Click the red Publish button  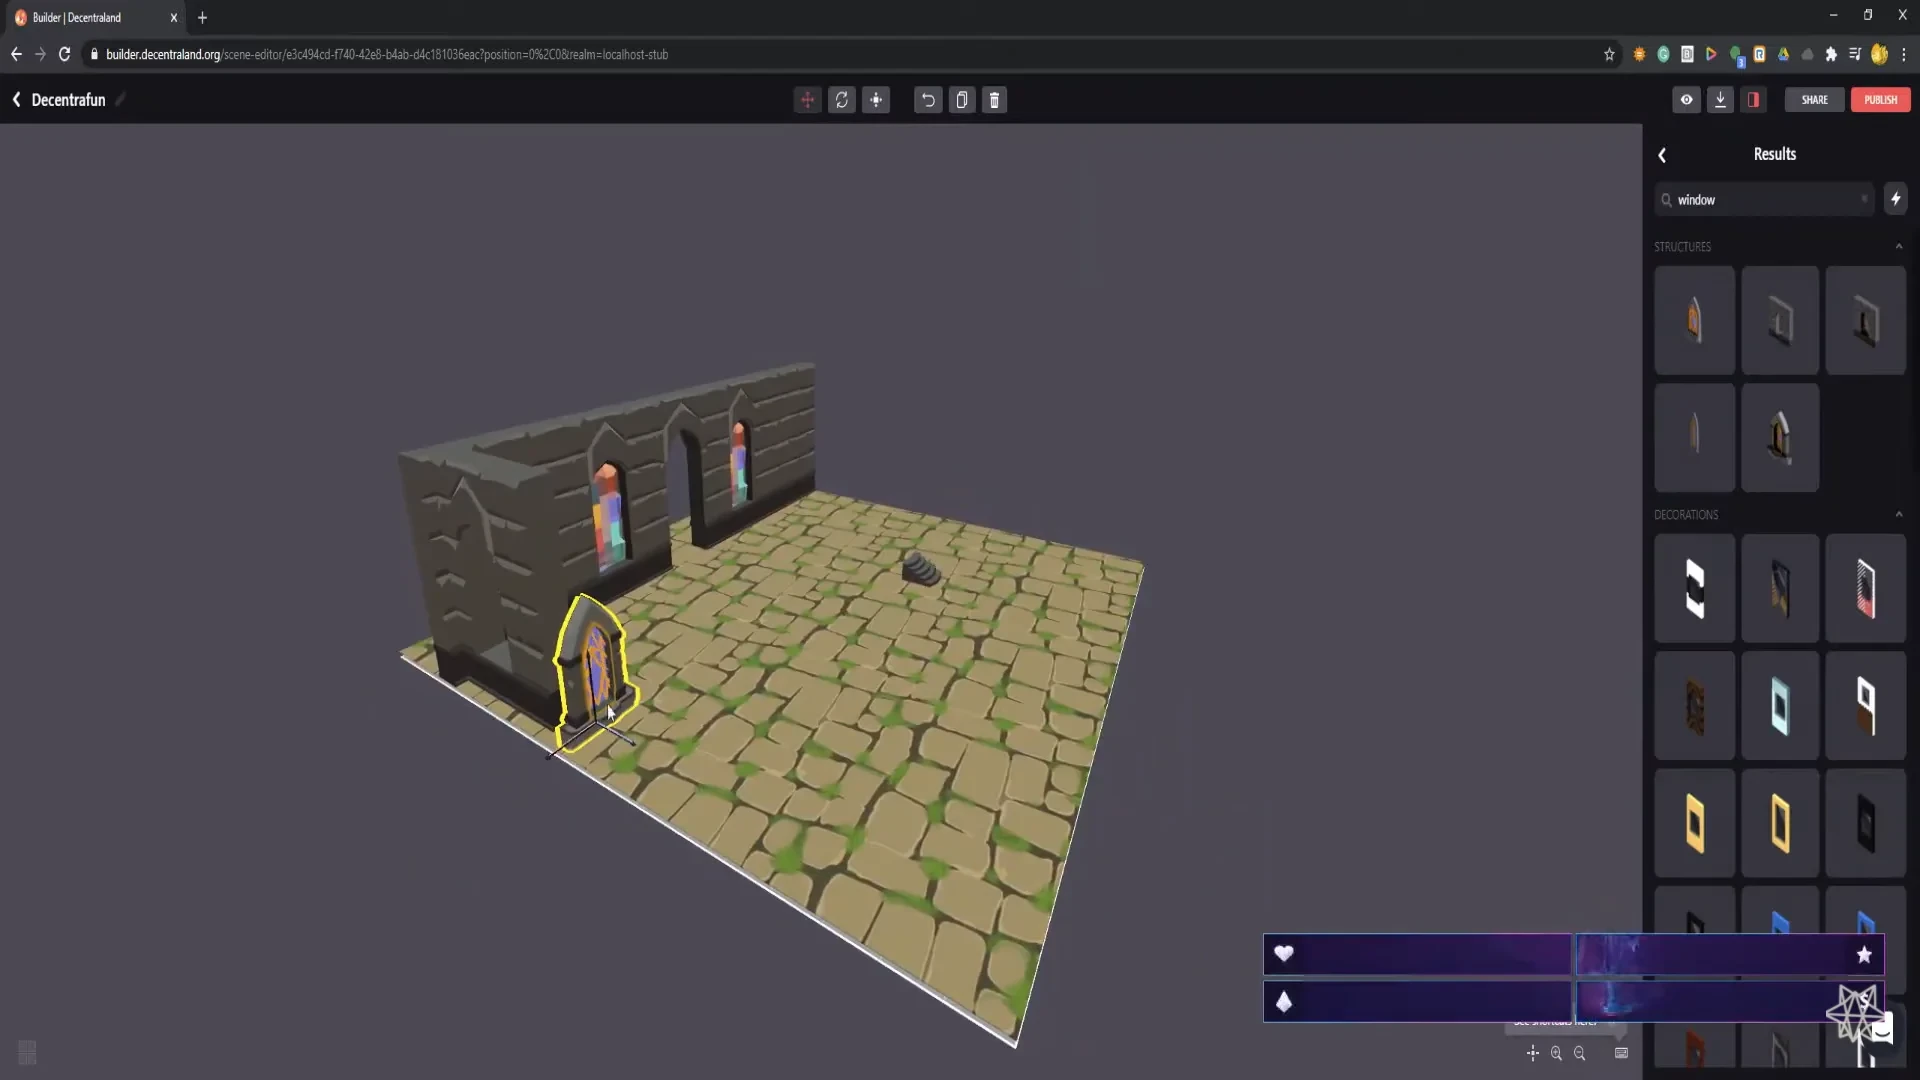pos(1880,100)
